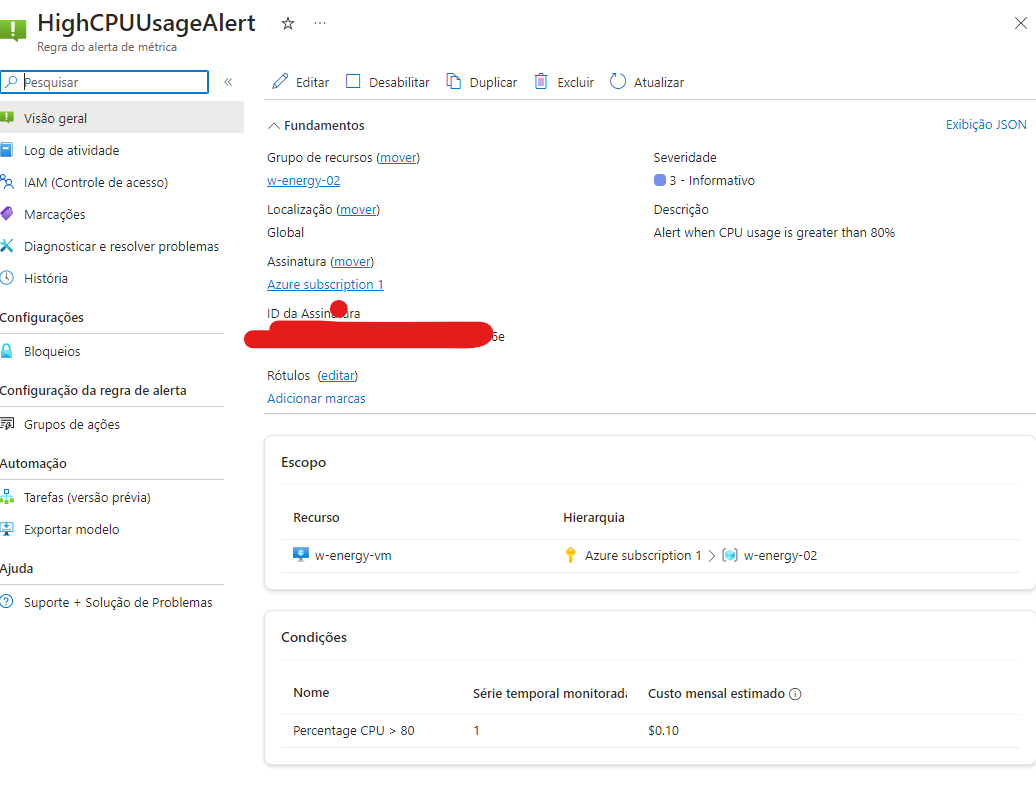
Task: Click the Editar pencil icon
Action: point(280,81)
